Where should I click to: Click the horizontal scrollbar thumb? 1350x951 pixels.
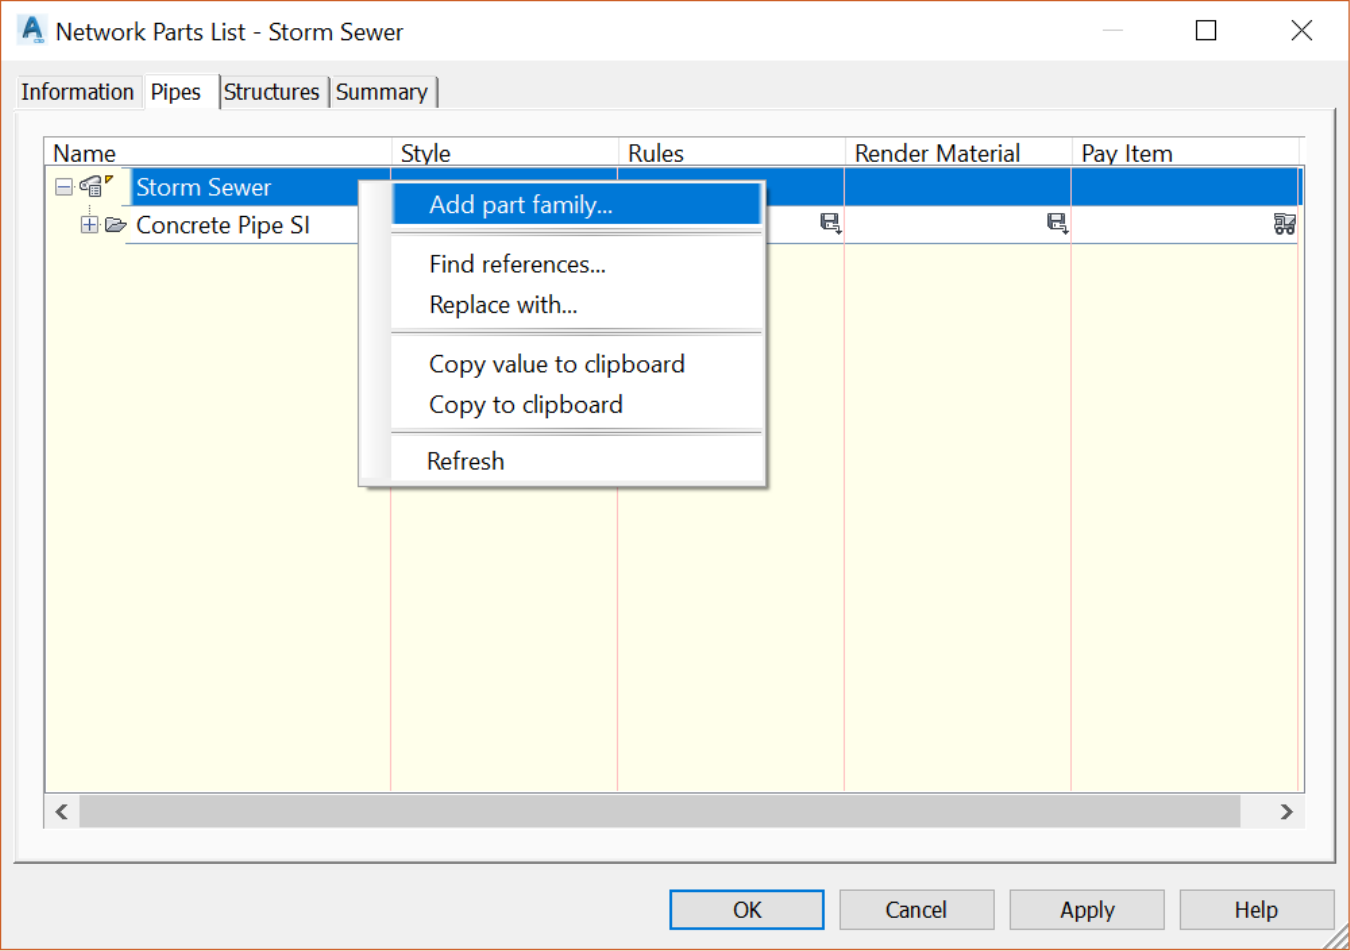point(660,812)
